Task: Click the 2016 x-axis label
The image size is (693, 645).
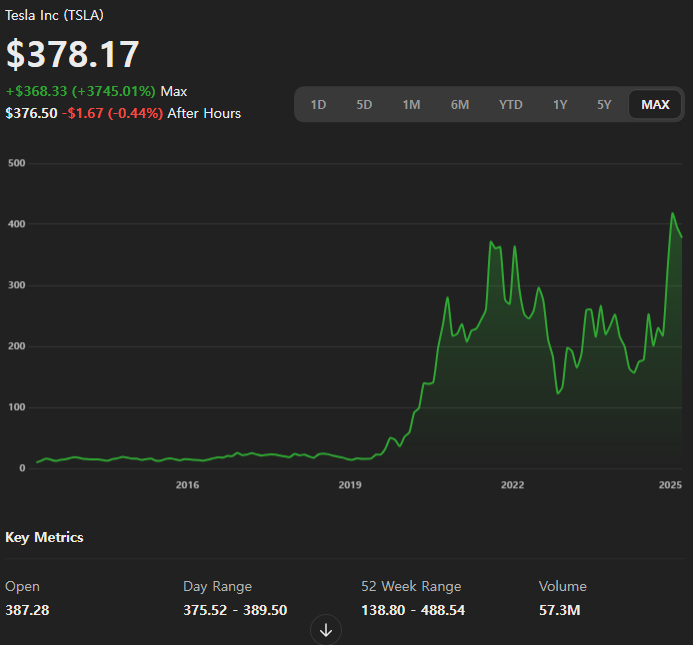Action: click(187, 485)
